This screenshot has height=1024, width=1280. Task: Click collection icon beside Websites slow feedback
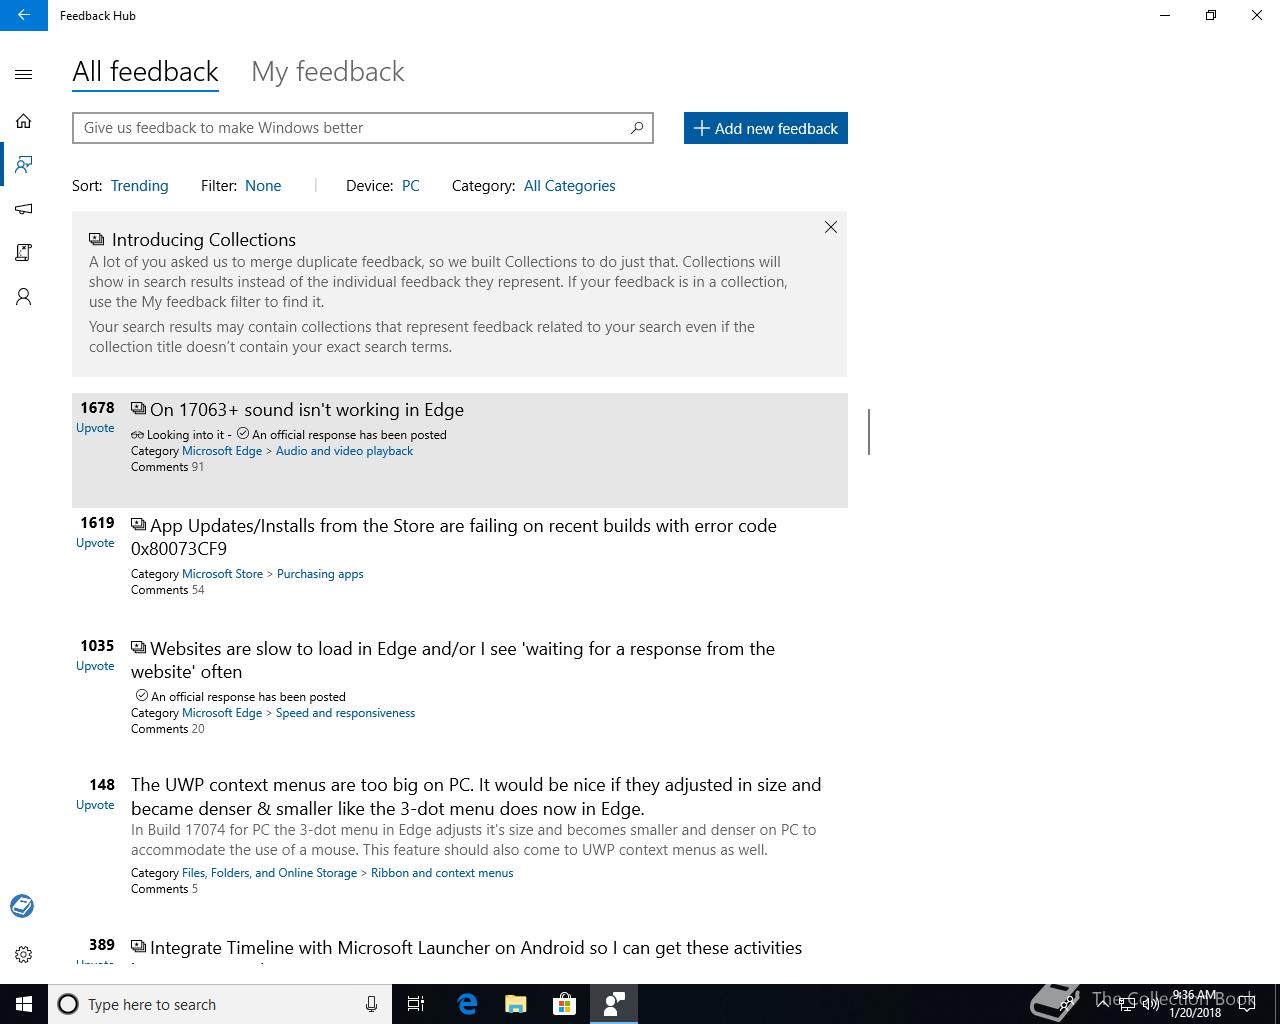[138, 648]
